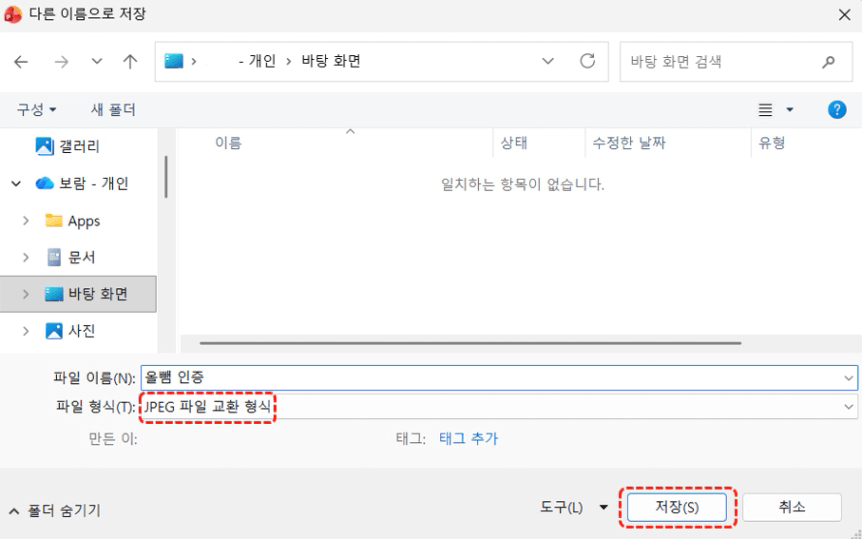Expand the address bar history dropdown
Screen dimensions: 862x539
548,61
